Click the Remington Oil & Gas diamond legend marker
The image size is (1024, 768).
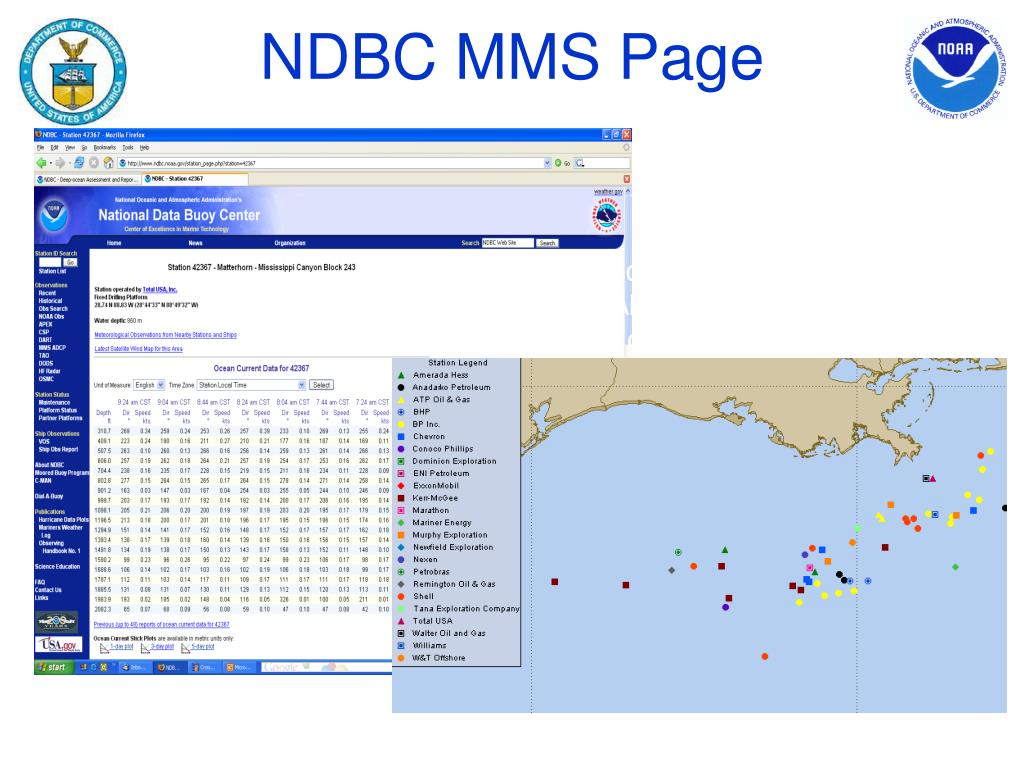pos(401,584)
